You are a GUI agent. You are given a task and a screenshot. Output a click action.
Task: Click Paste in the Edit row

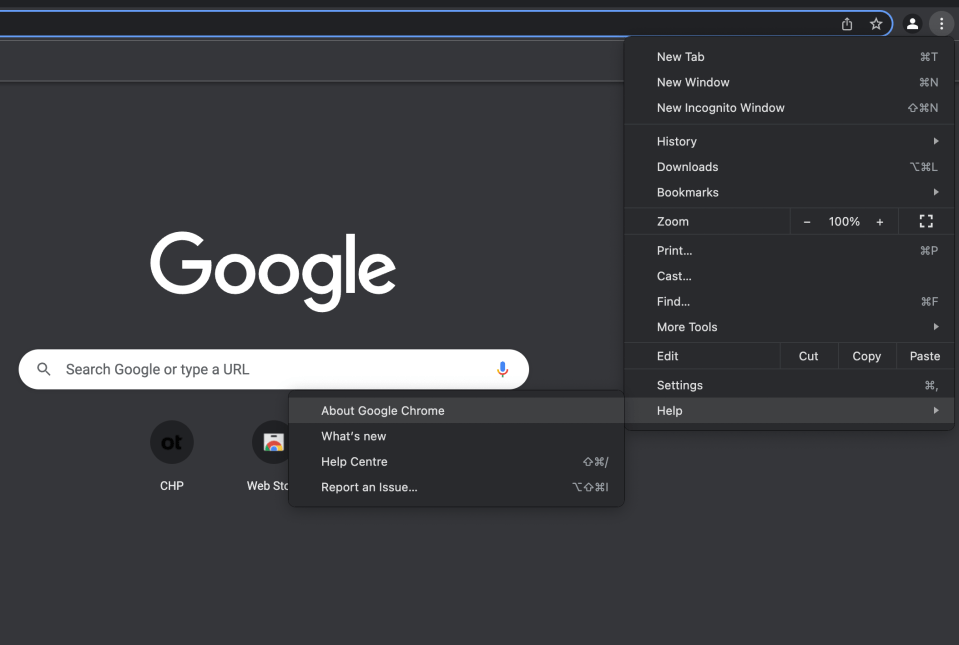(925, 356)
